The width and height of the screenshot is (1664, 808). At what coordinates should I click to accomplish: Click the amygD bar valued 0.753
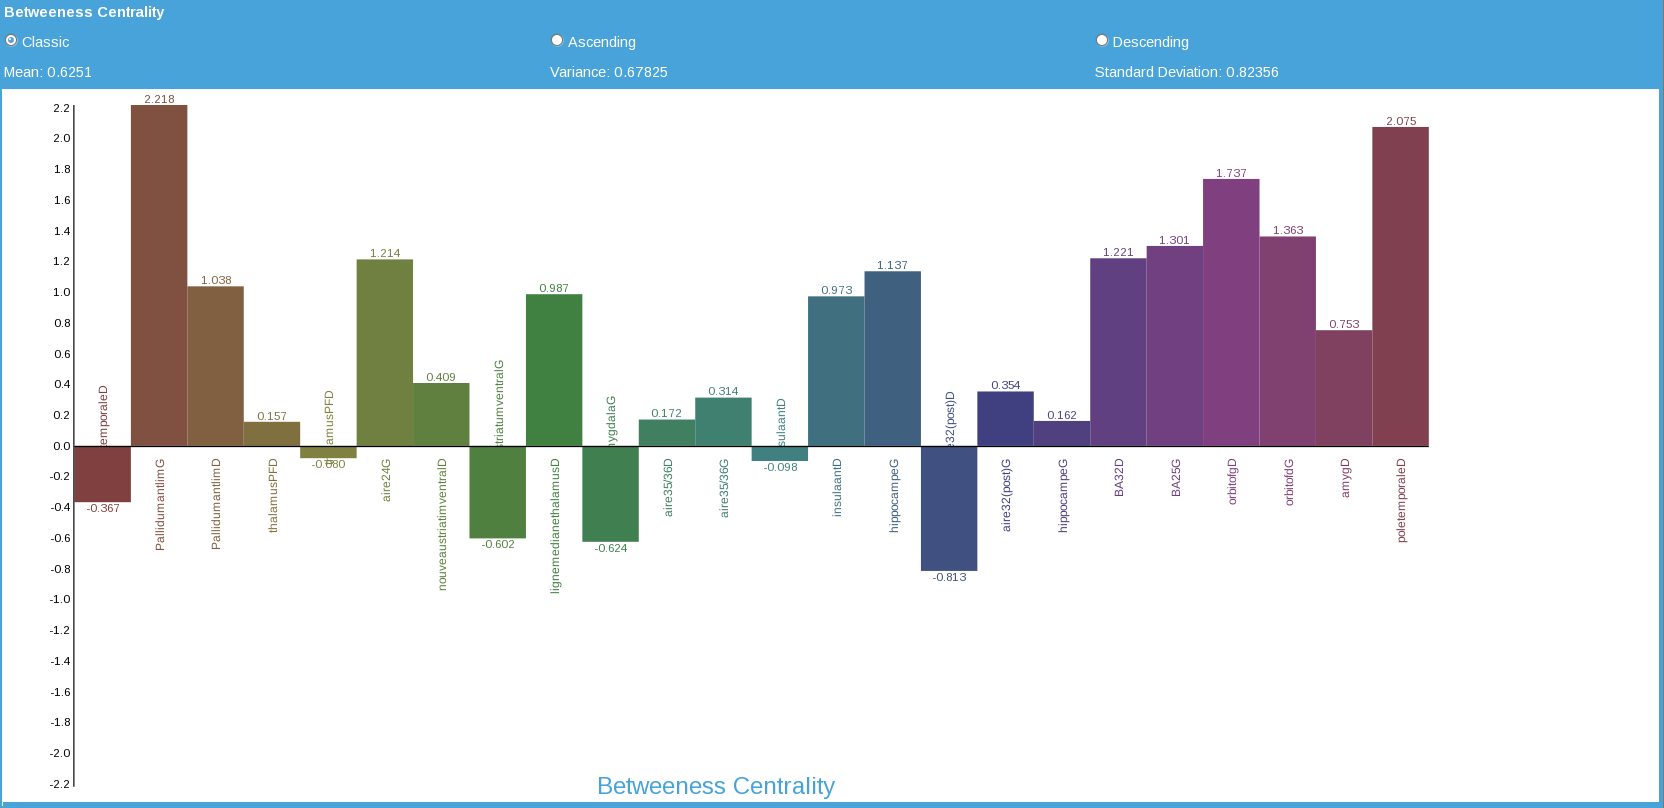1344,388
